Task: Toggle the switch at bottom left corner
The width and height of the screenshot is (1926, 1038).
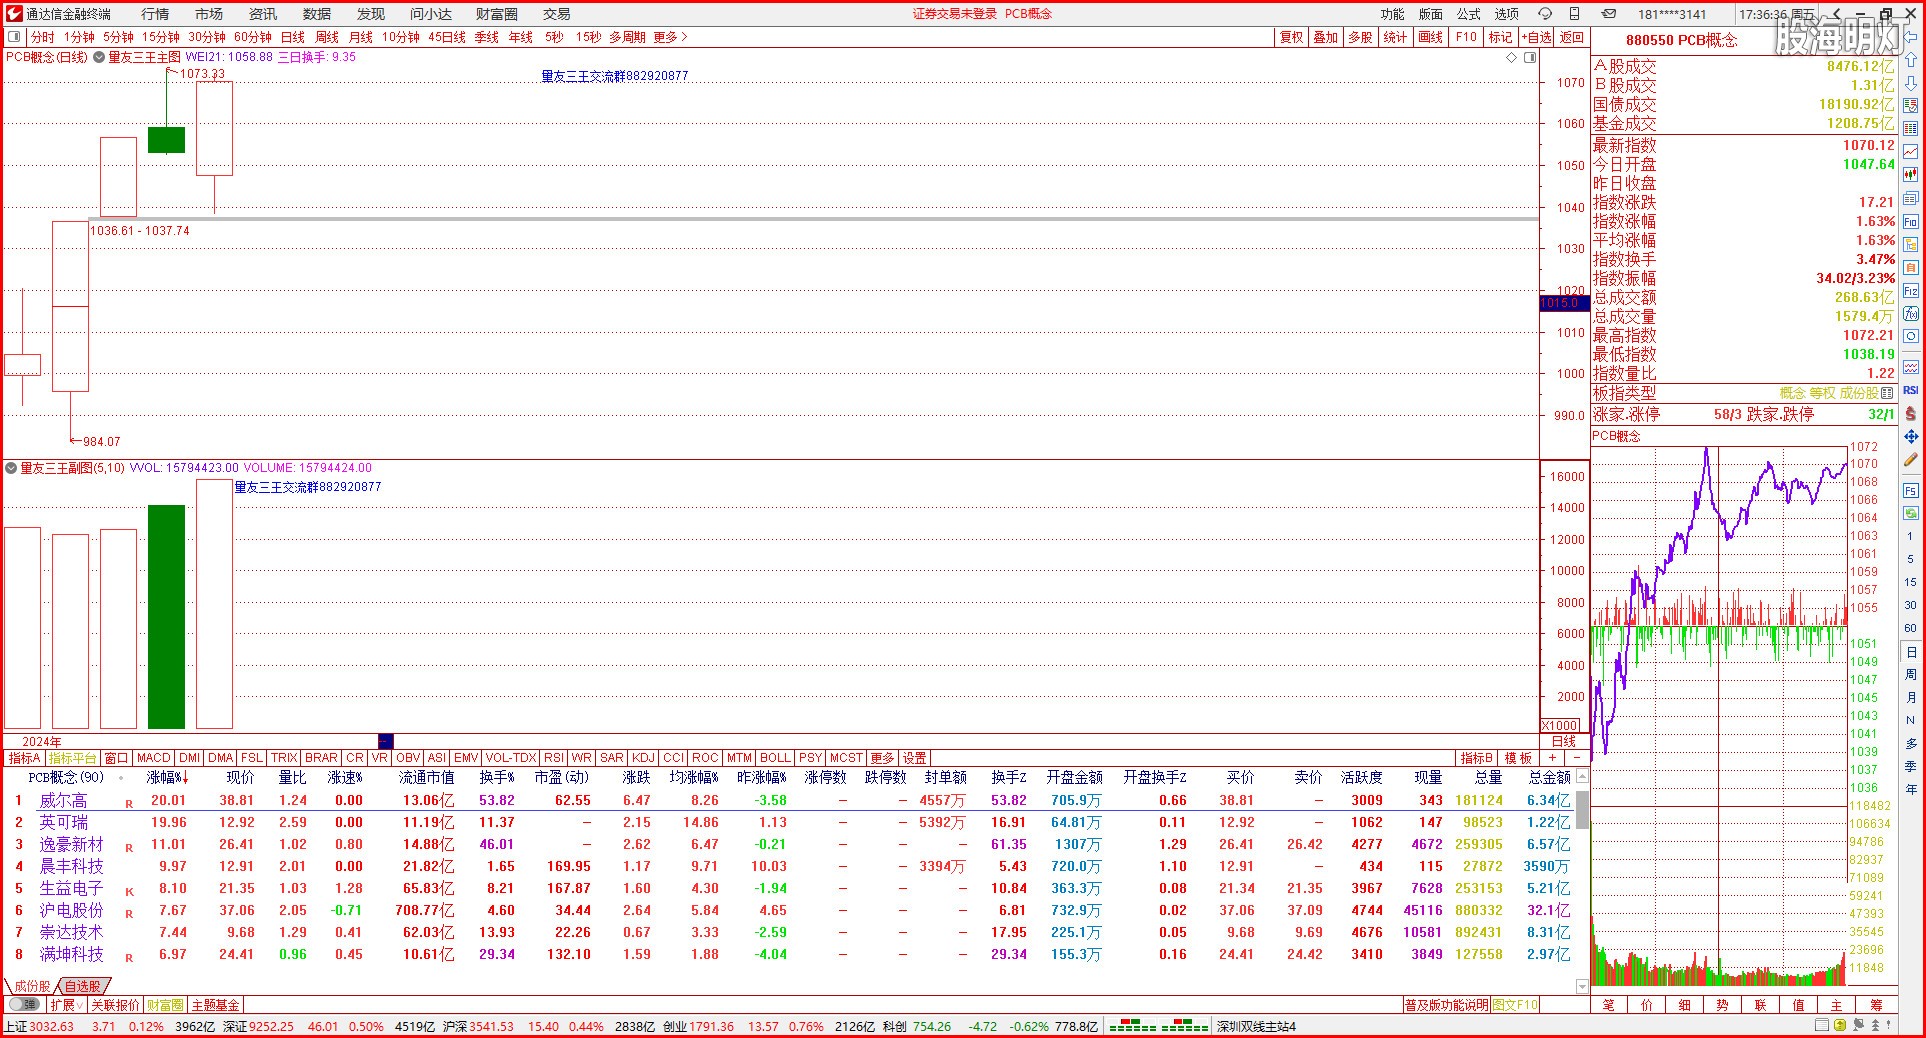Action: point(24,1004)
